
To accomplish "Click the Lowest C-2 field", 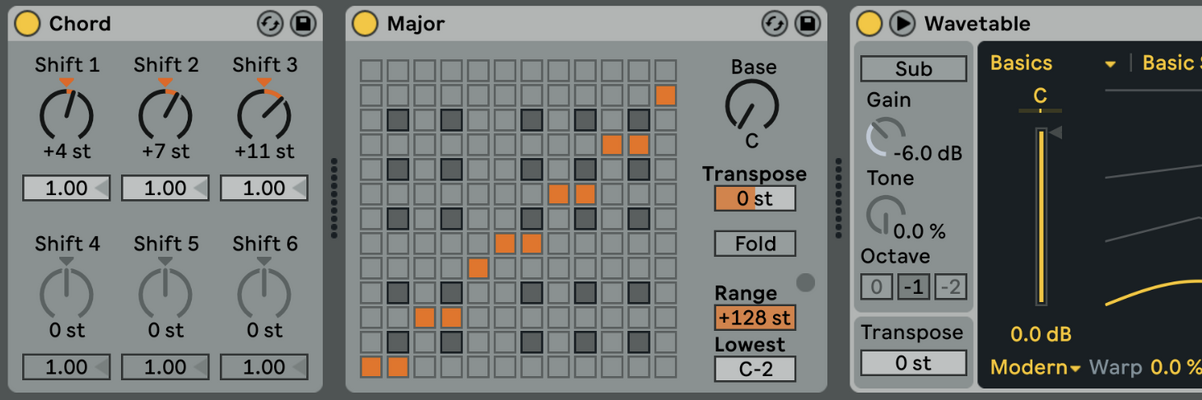I will (x=755, y=369).
